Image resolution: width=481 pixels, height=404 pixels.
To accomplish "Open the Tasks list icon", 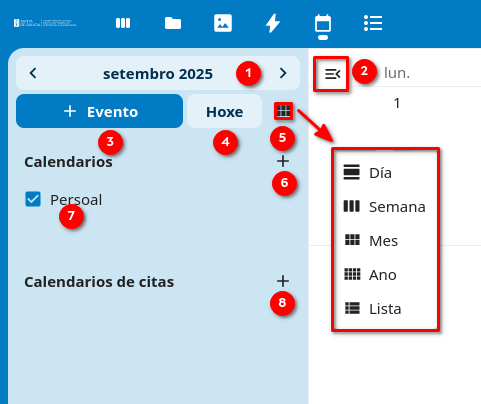I will pos(373,23).
